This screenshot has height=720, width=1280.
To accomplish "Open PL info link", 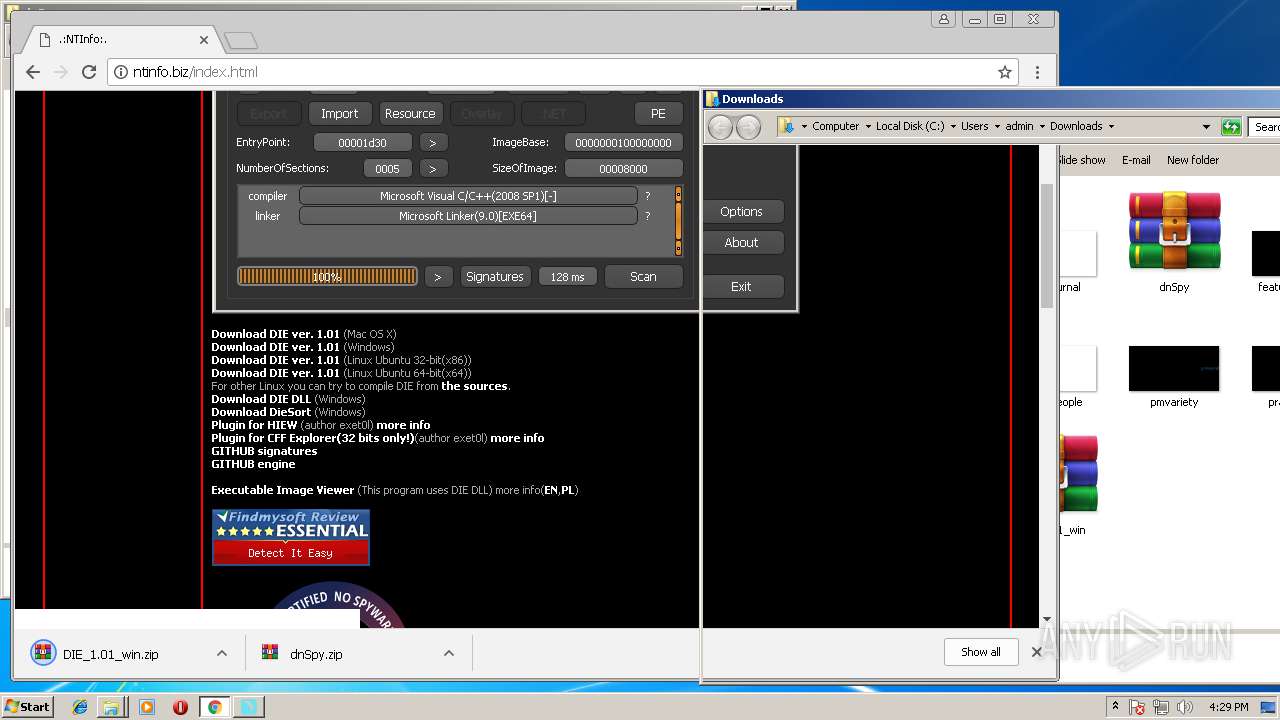I will click(567, 490).
